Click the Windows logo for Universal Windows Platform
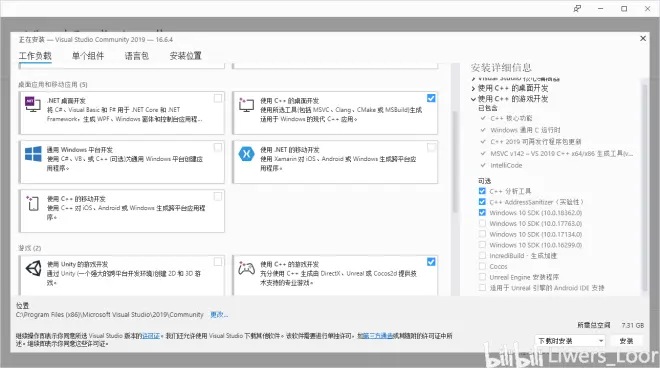This screenshot has height=368, width=660. point(33,154)
